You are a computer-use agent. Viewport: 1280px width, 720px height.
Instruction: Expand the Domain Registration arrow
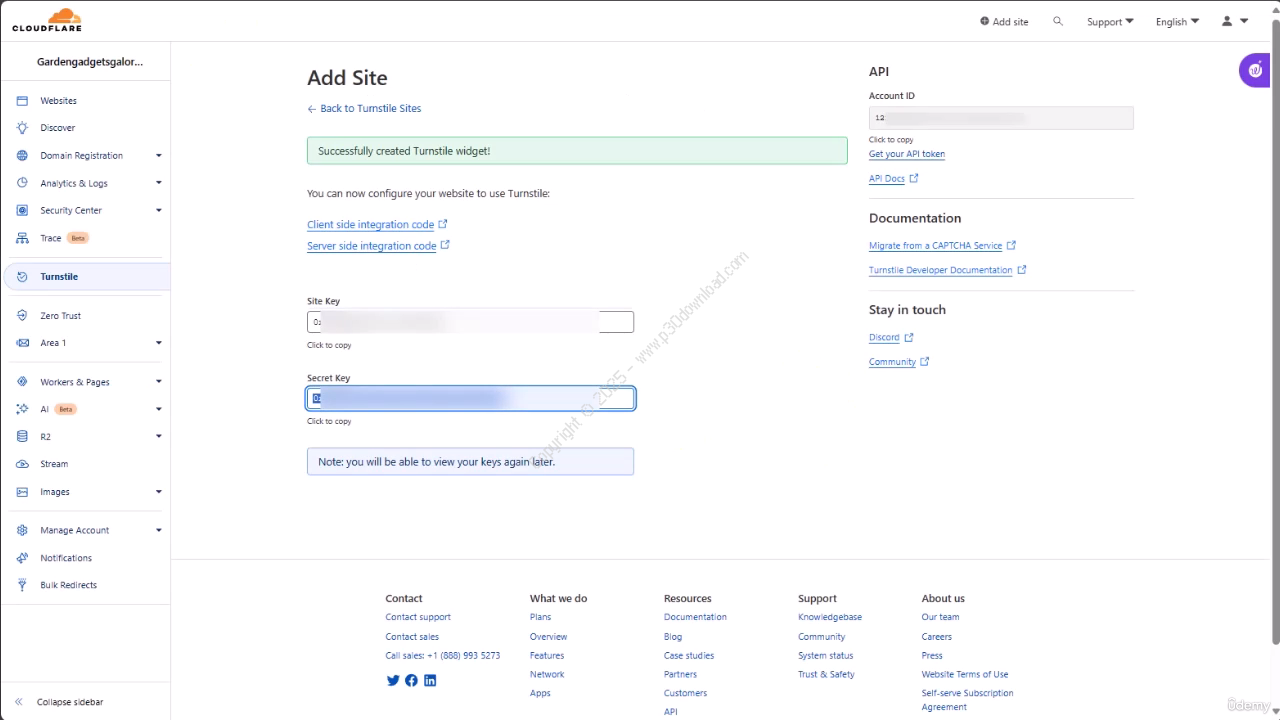(x=158, y=156)
